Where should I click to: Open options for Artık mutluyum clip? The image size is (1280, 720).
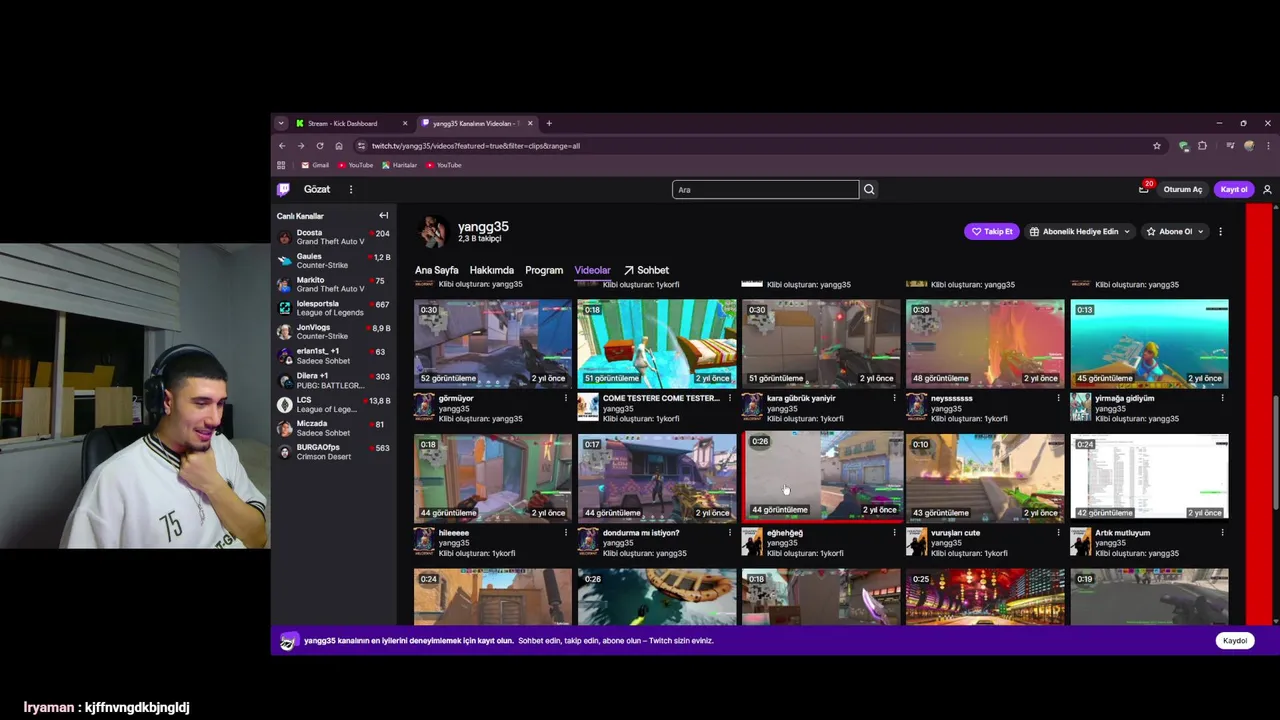(1222, 533)
